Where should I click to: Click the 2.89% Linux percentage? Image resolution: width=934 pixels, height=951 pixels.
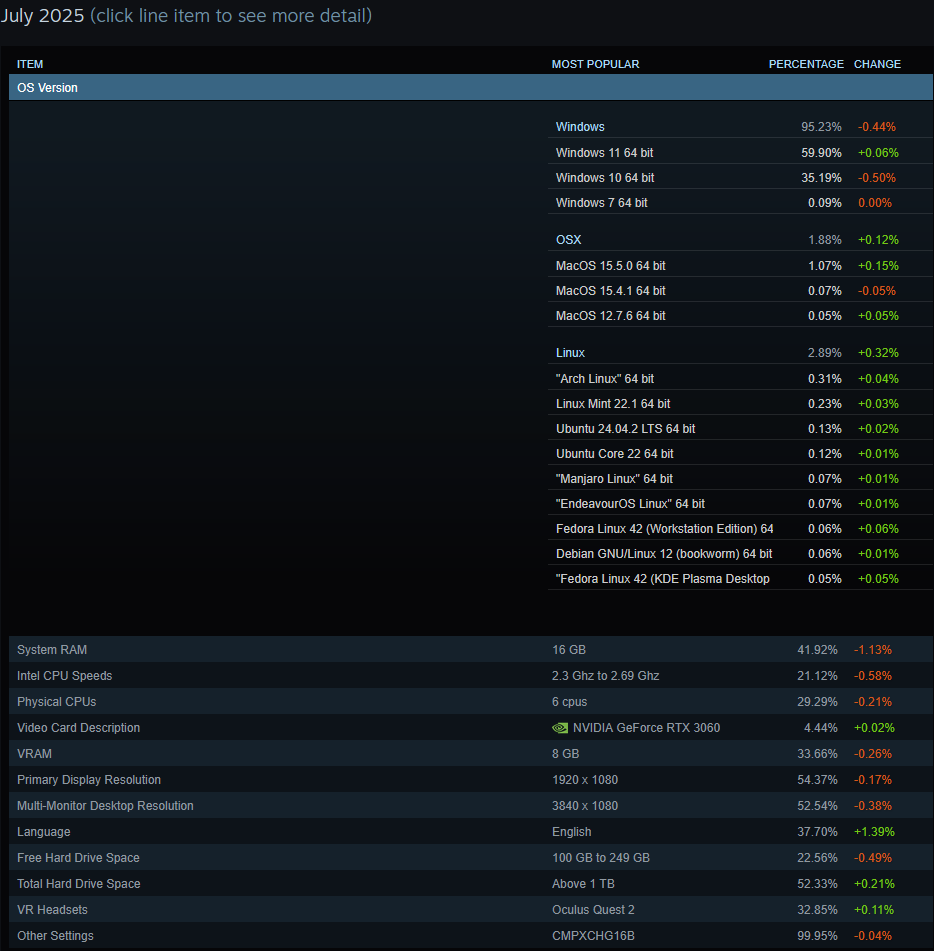(x=824, y=352)
